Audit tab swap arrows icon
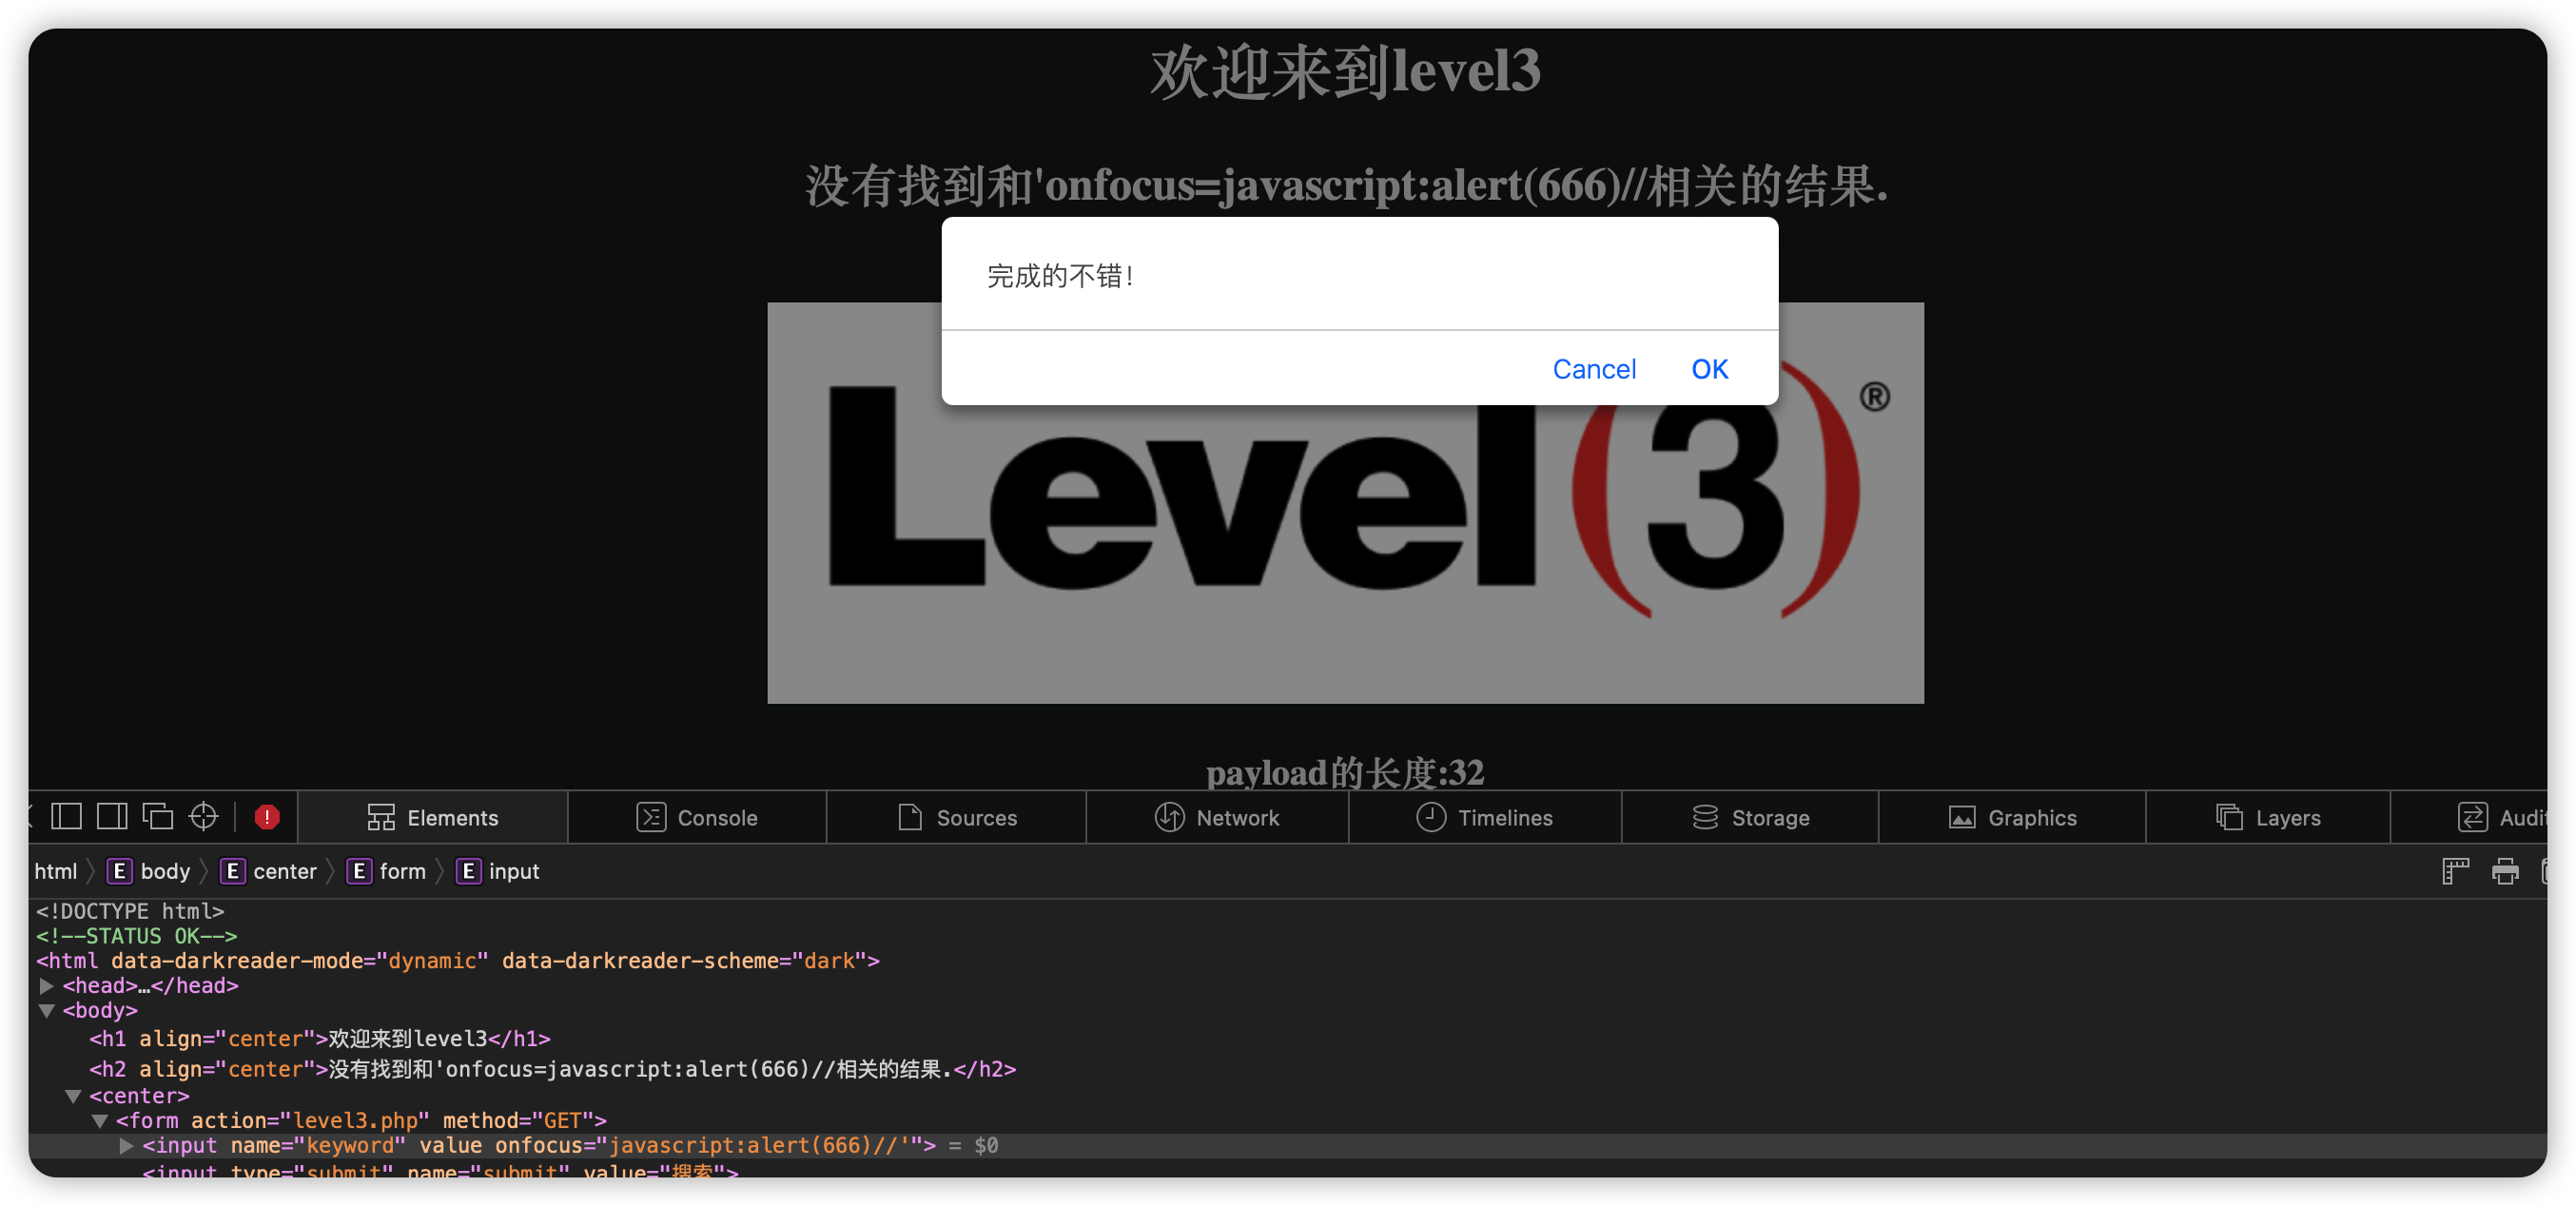Viewport: 2576px width, 1206px height. pos(2473,817)
